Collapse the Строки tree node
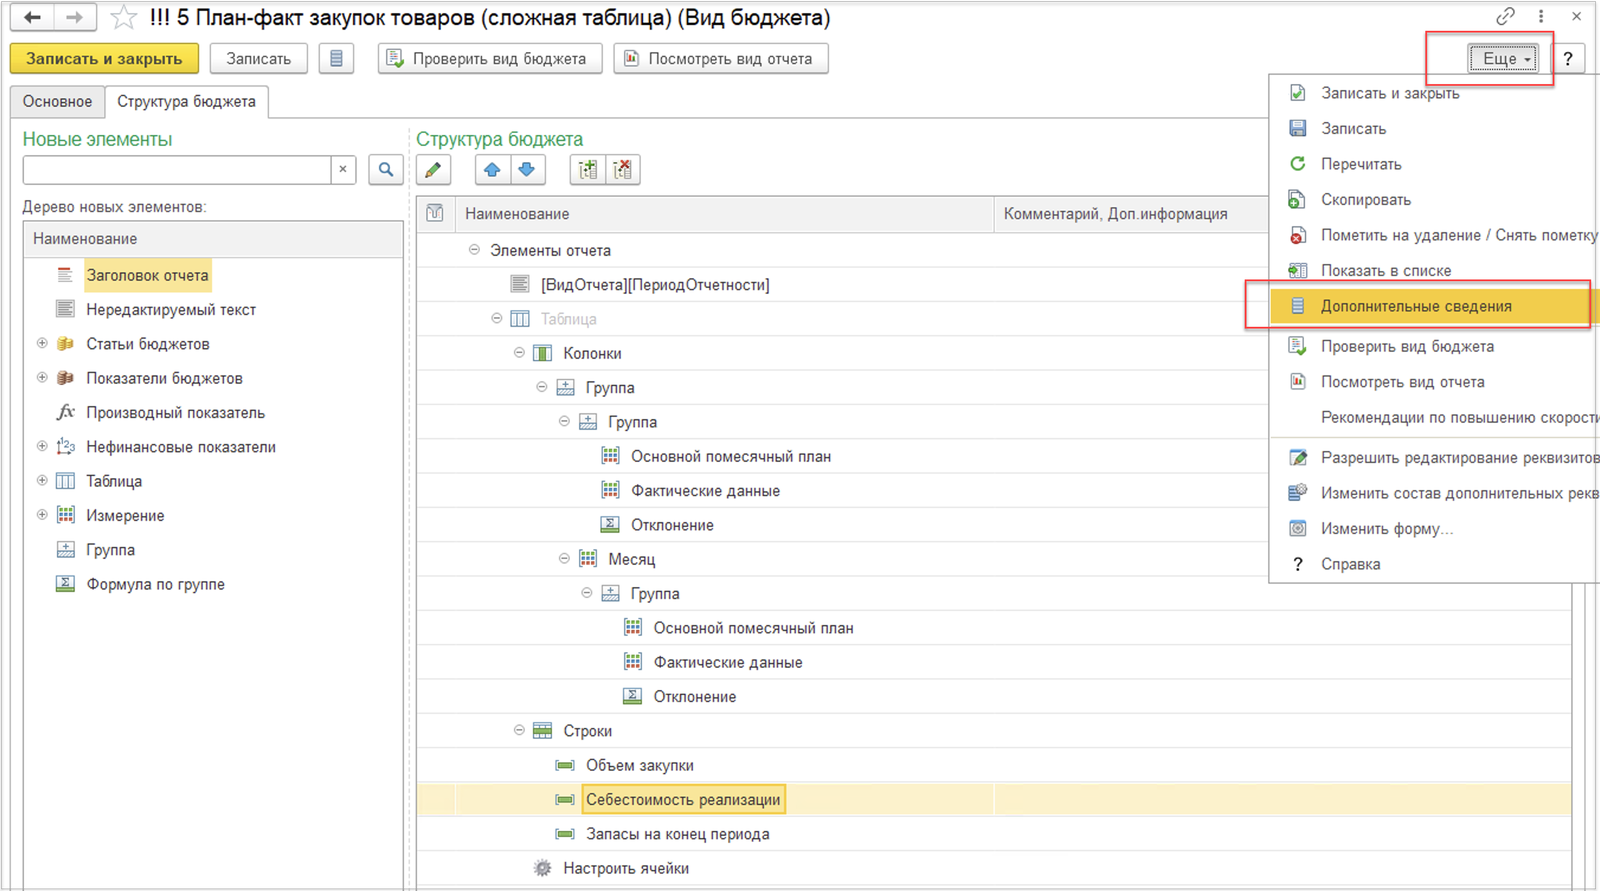This screenshot has width=1600, height=891. pos(519,730)
